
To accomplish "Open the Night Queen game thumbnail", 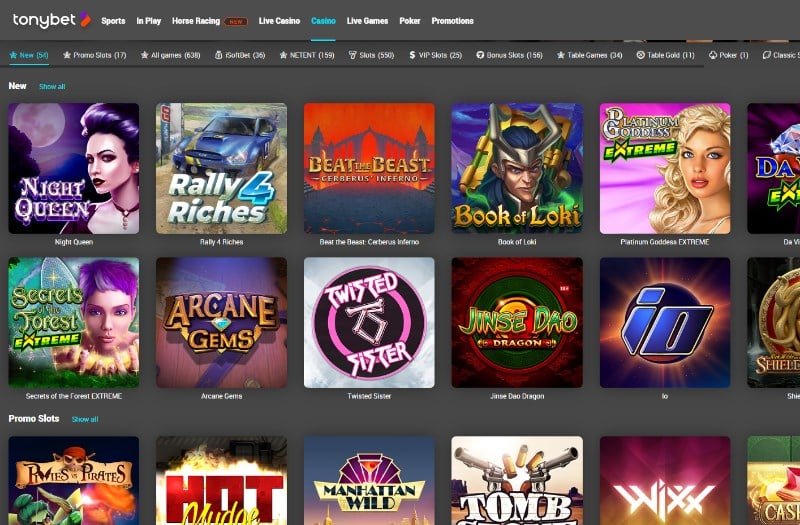I will tap(73, 168).
